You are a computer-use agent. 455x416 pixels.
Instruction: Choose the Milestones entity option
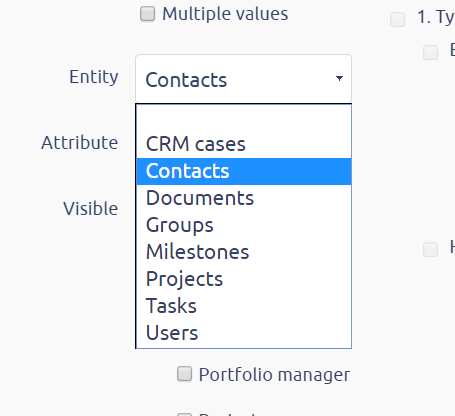coord(244,252)
